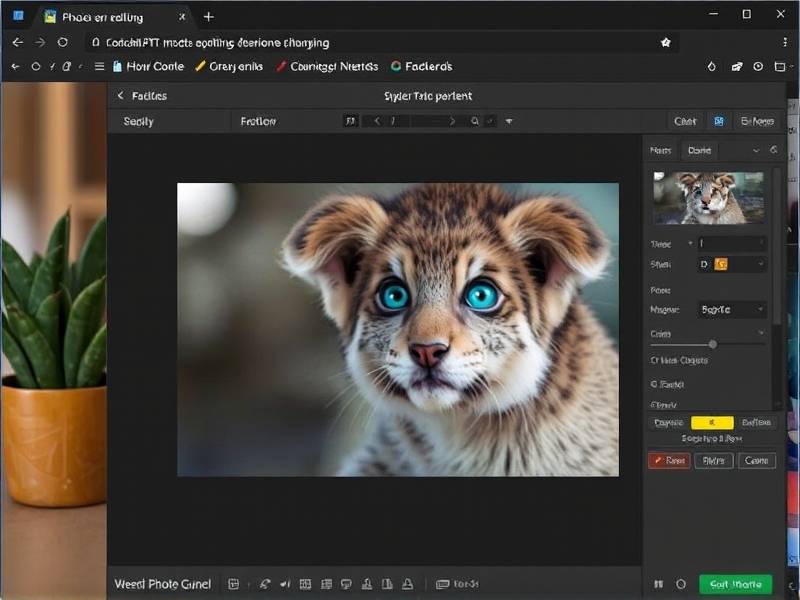Click the orange swatch in the side panel
800x600 pixels.
[720, 264]
